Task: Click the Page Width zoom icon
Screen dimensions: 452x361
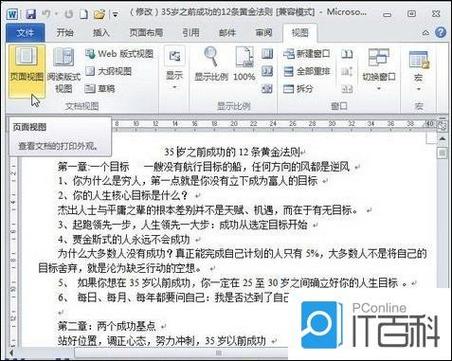Action: (x=267, y=88)
